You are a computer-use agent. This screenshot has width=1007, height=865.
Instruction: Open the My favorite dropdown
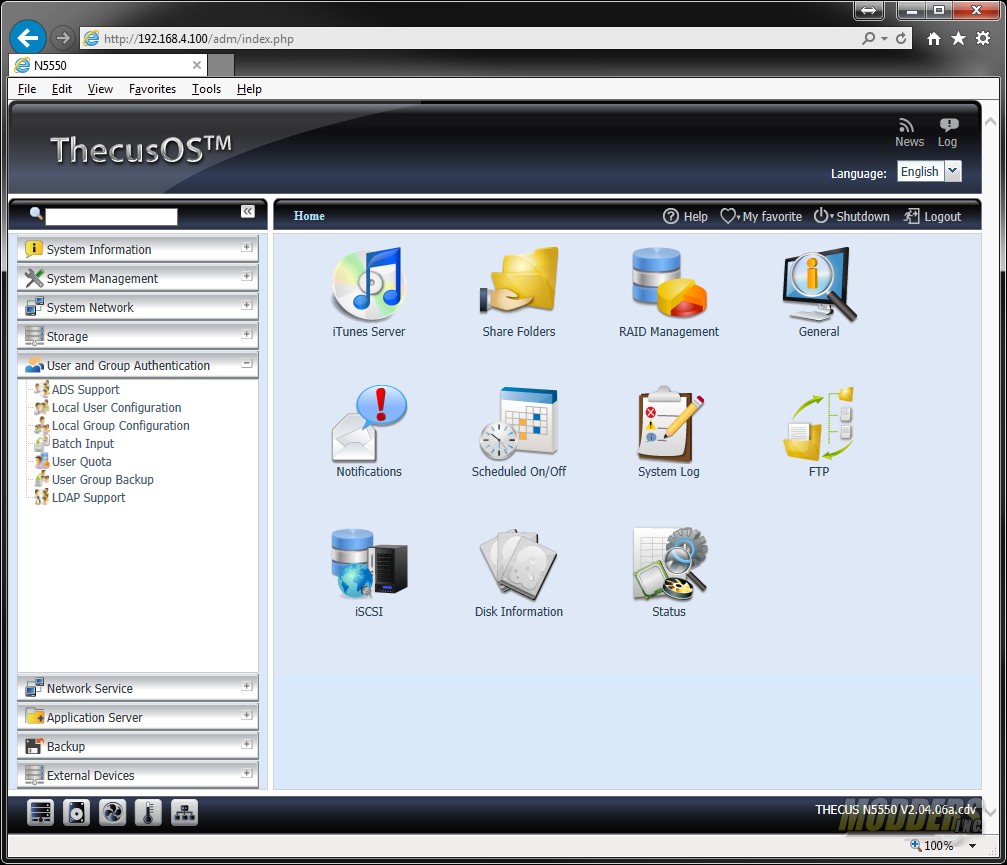pyautogui.click(x=761, y=216)
